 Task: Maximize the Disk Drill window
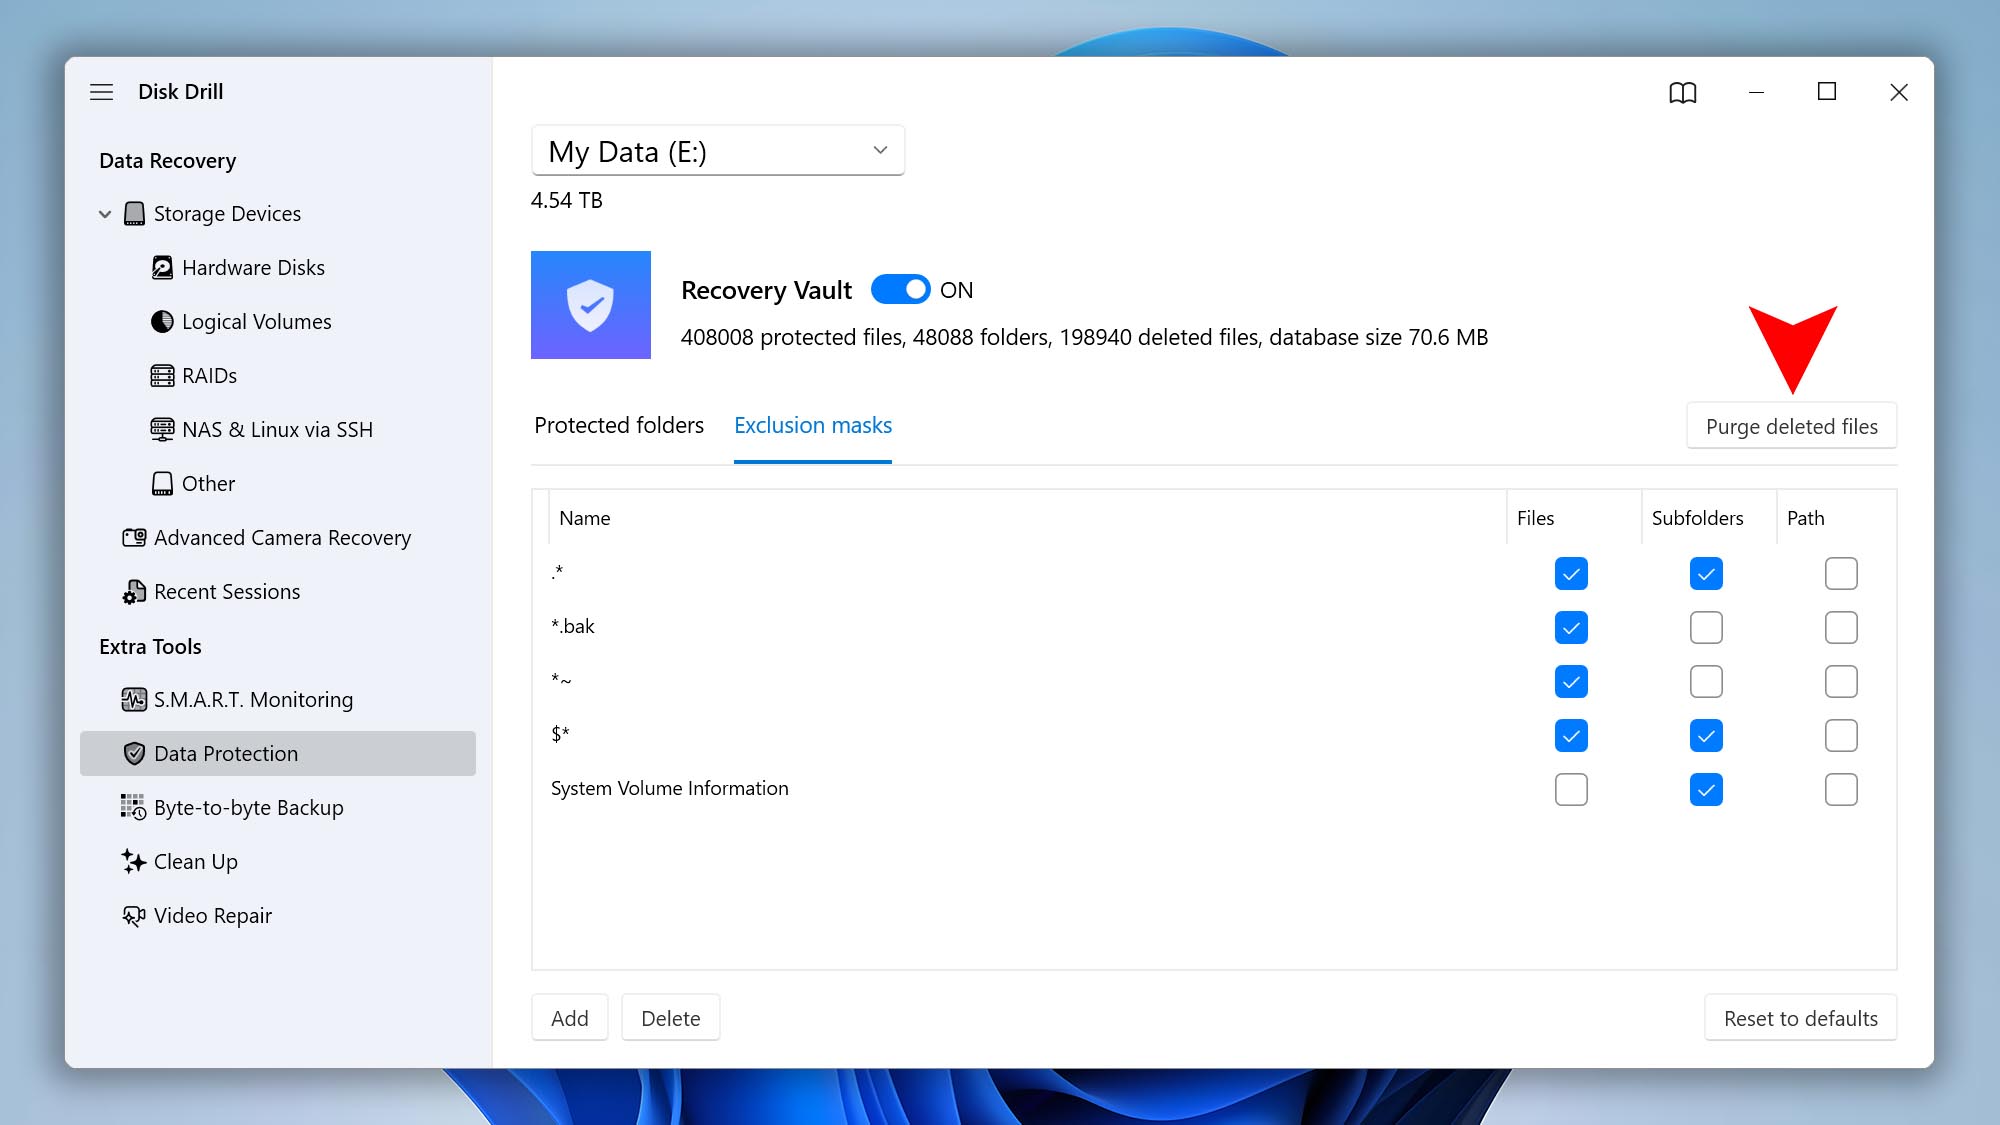coord(1827,92)
